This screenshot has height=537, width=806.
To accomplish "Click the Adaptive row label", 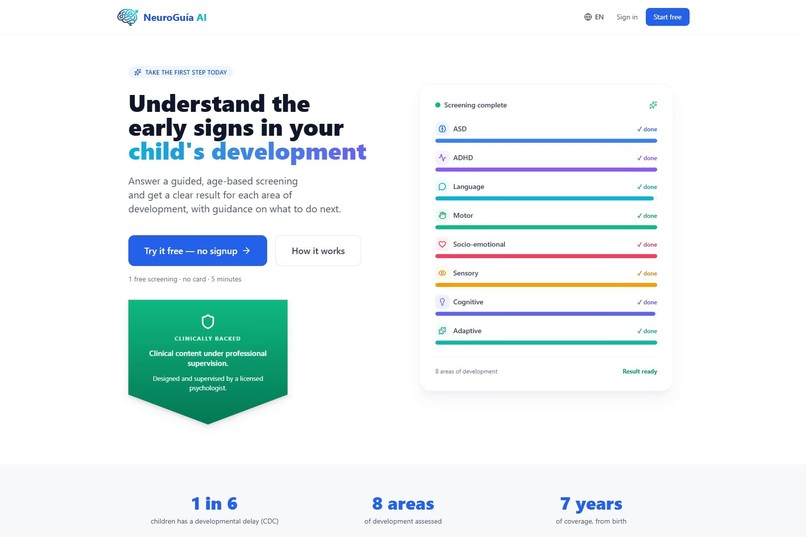I will tap(467, 330).
